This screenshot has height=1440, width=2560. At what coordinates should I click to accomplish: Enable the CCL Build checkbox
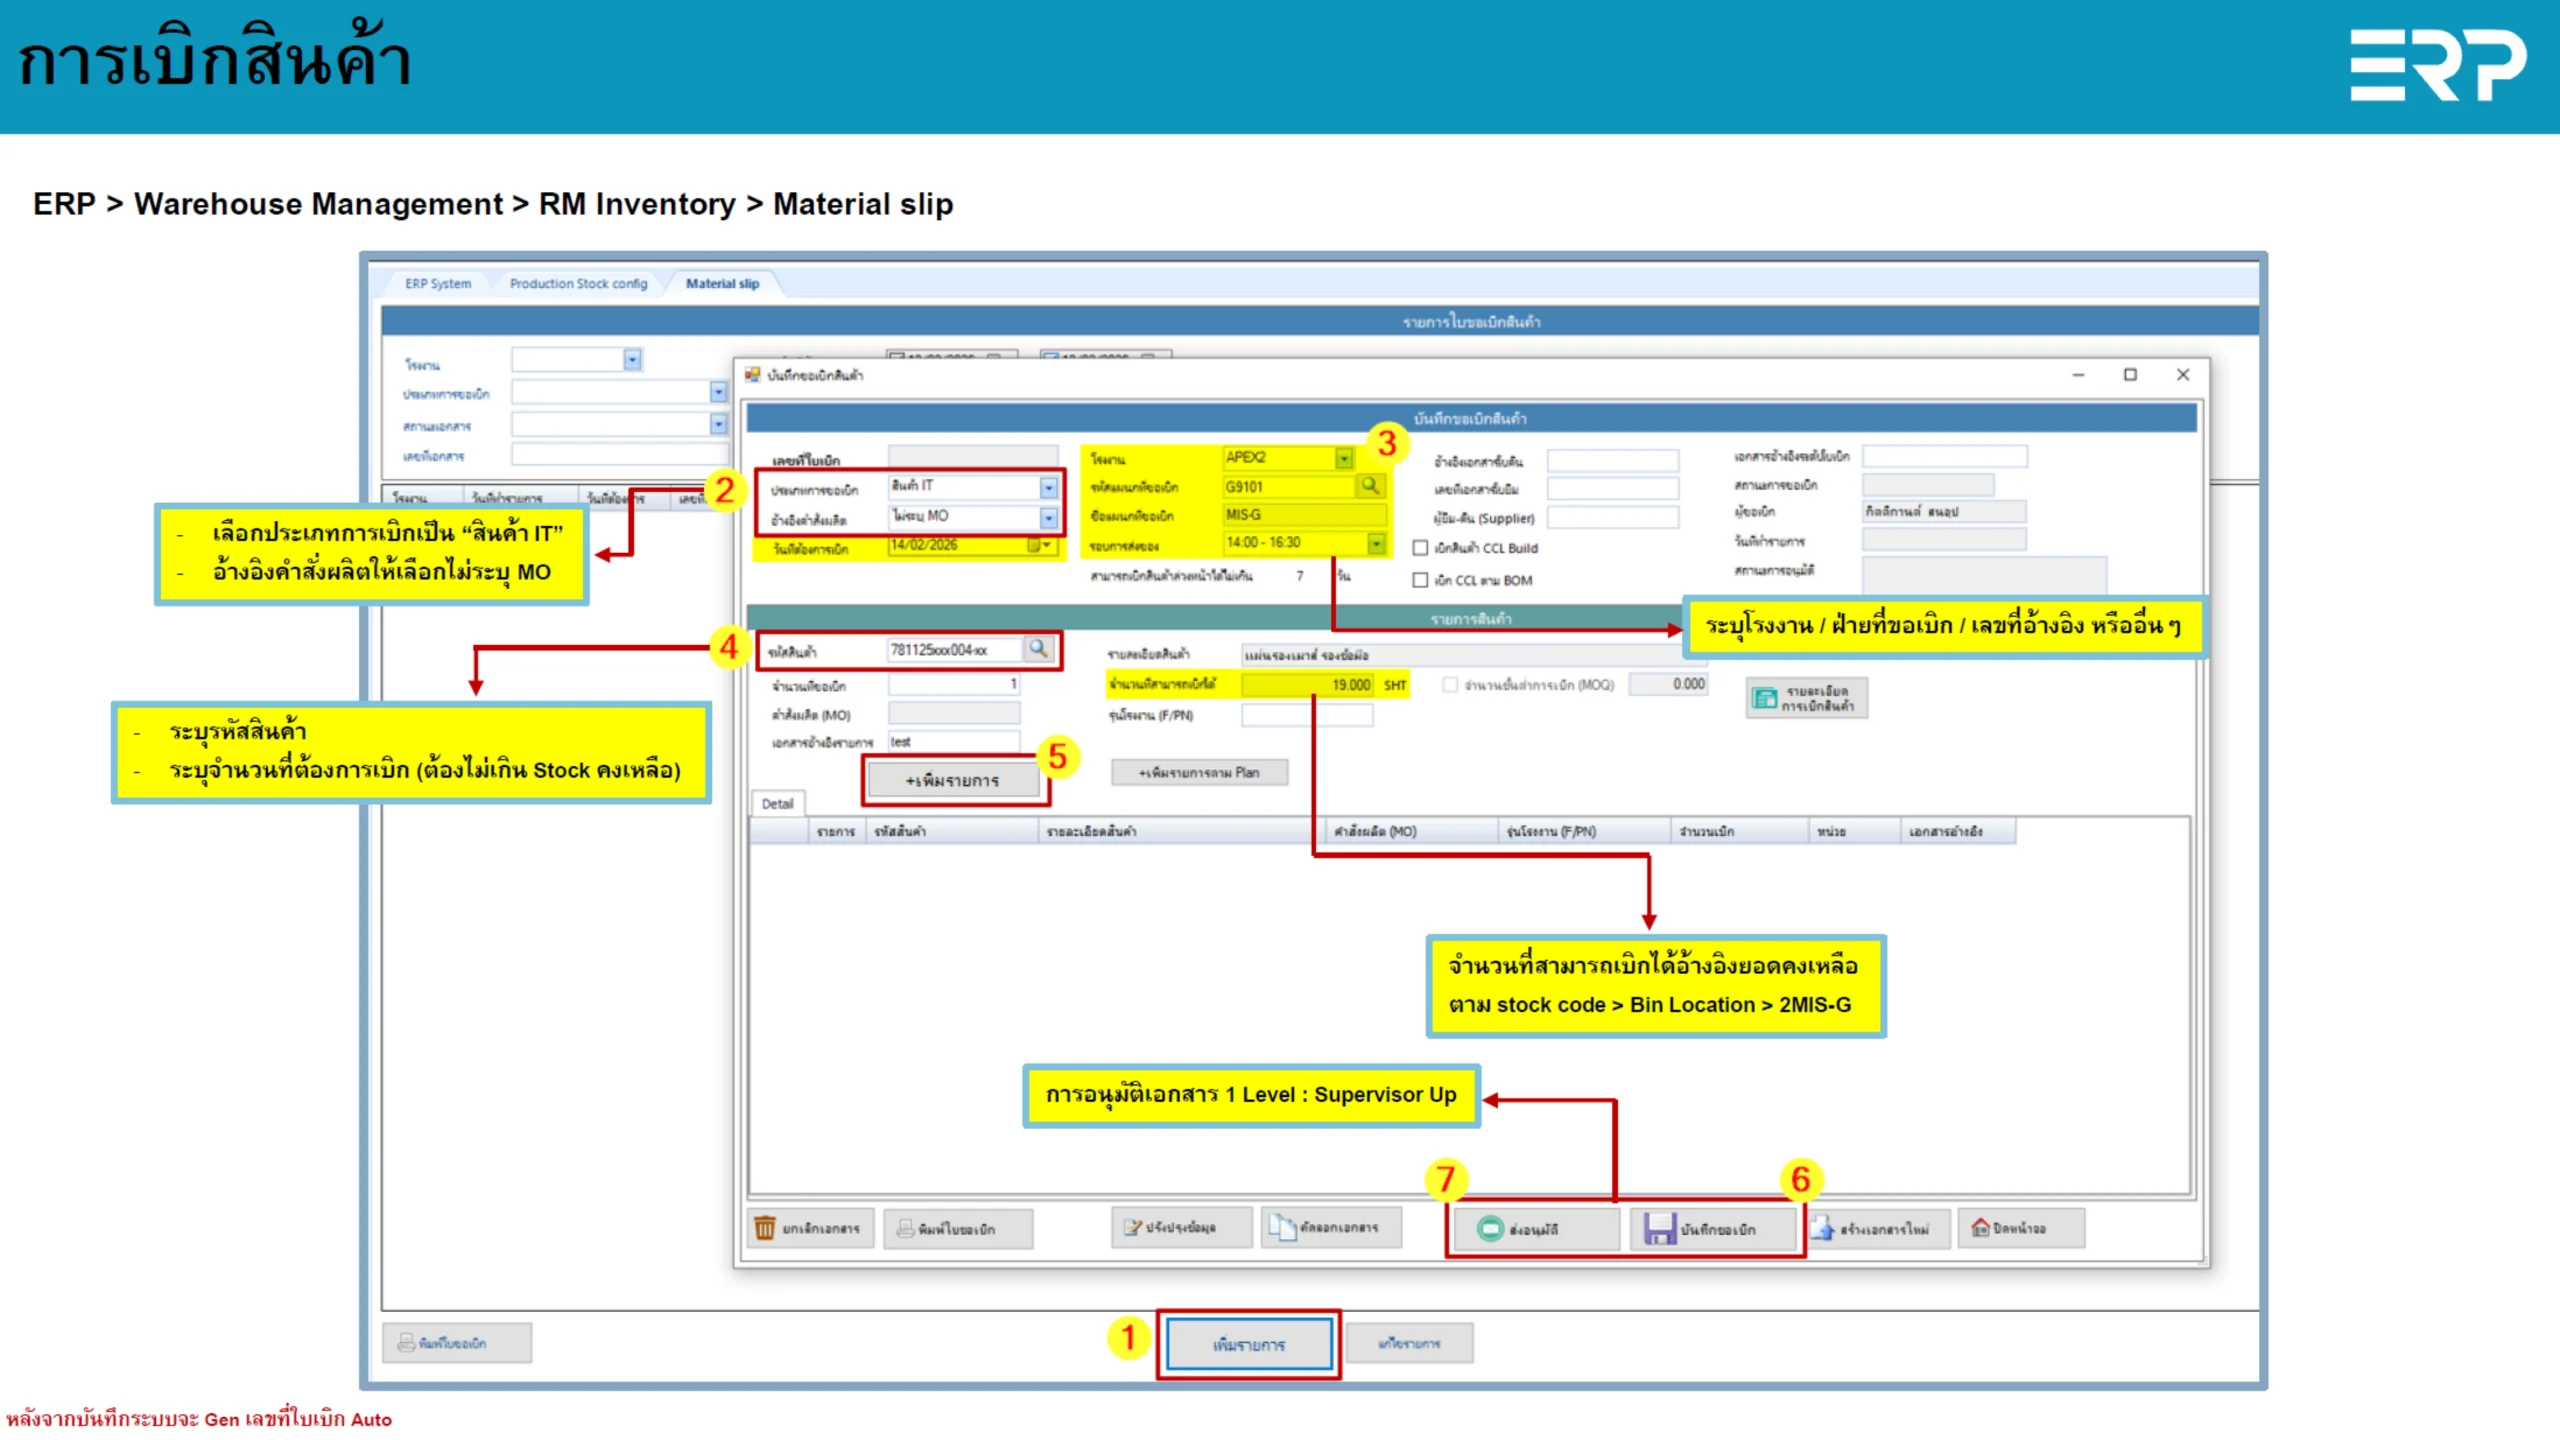(1420, 548)
